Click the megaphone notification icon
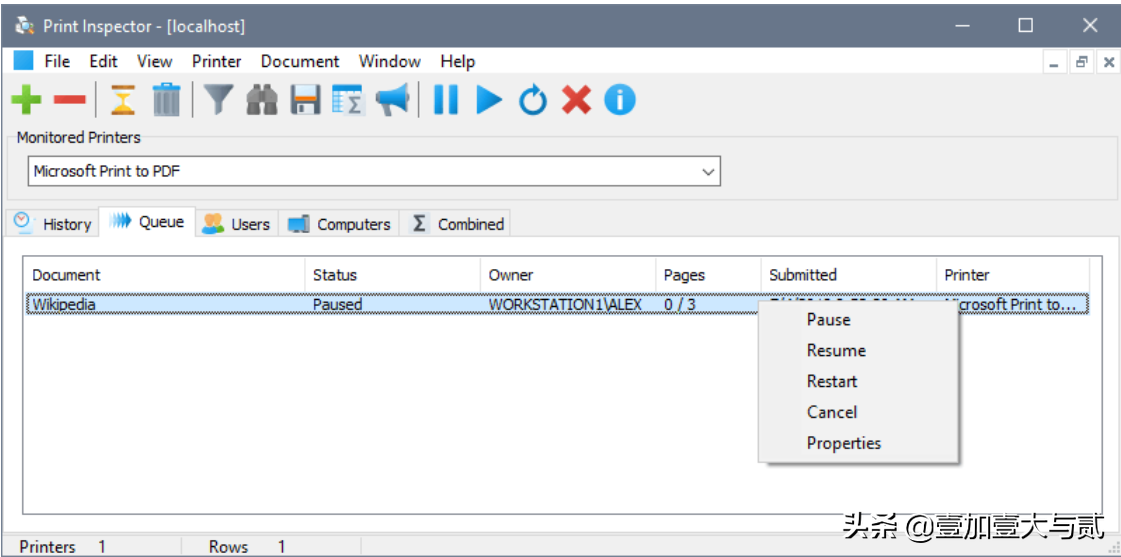The width and height of the screenshot is (1121, 557). coord(392,100)
